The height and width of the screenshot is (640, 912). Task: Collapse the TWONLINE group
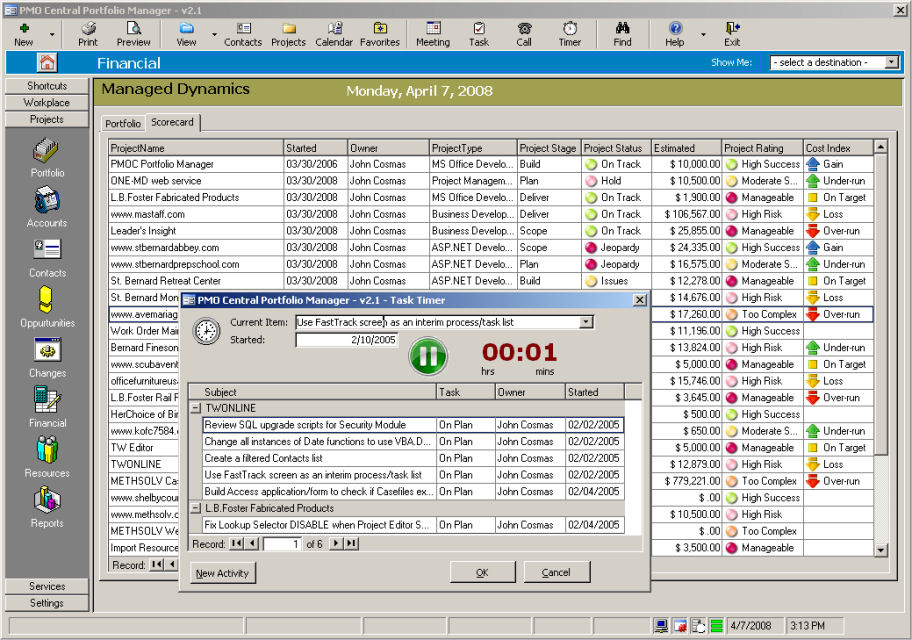pos(196,408)
